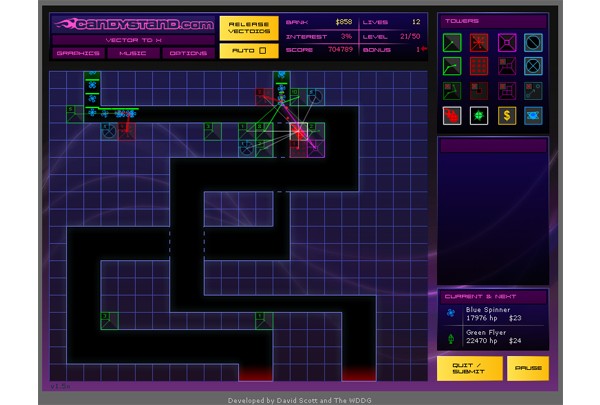The height and width of the screenshot is (405, 600).
Task: Select the green tower left of the first path corner
Action: pos(75,114)
